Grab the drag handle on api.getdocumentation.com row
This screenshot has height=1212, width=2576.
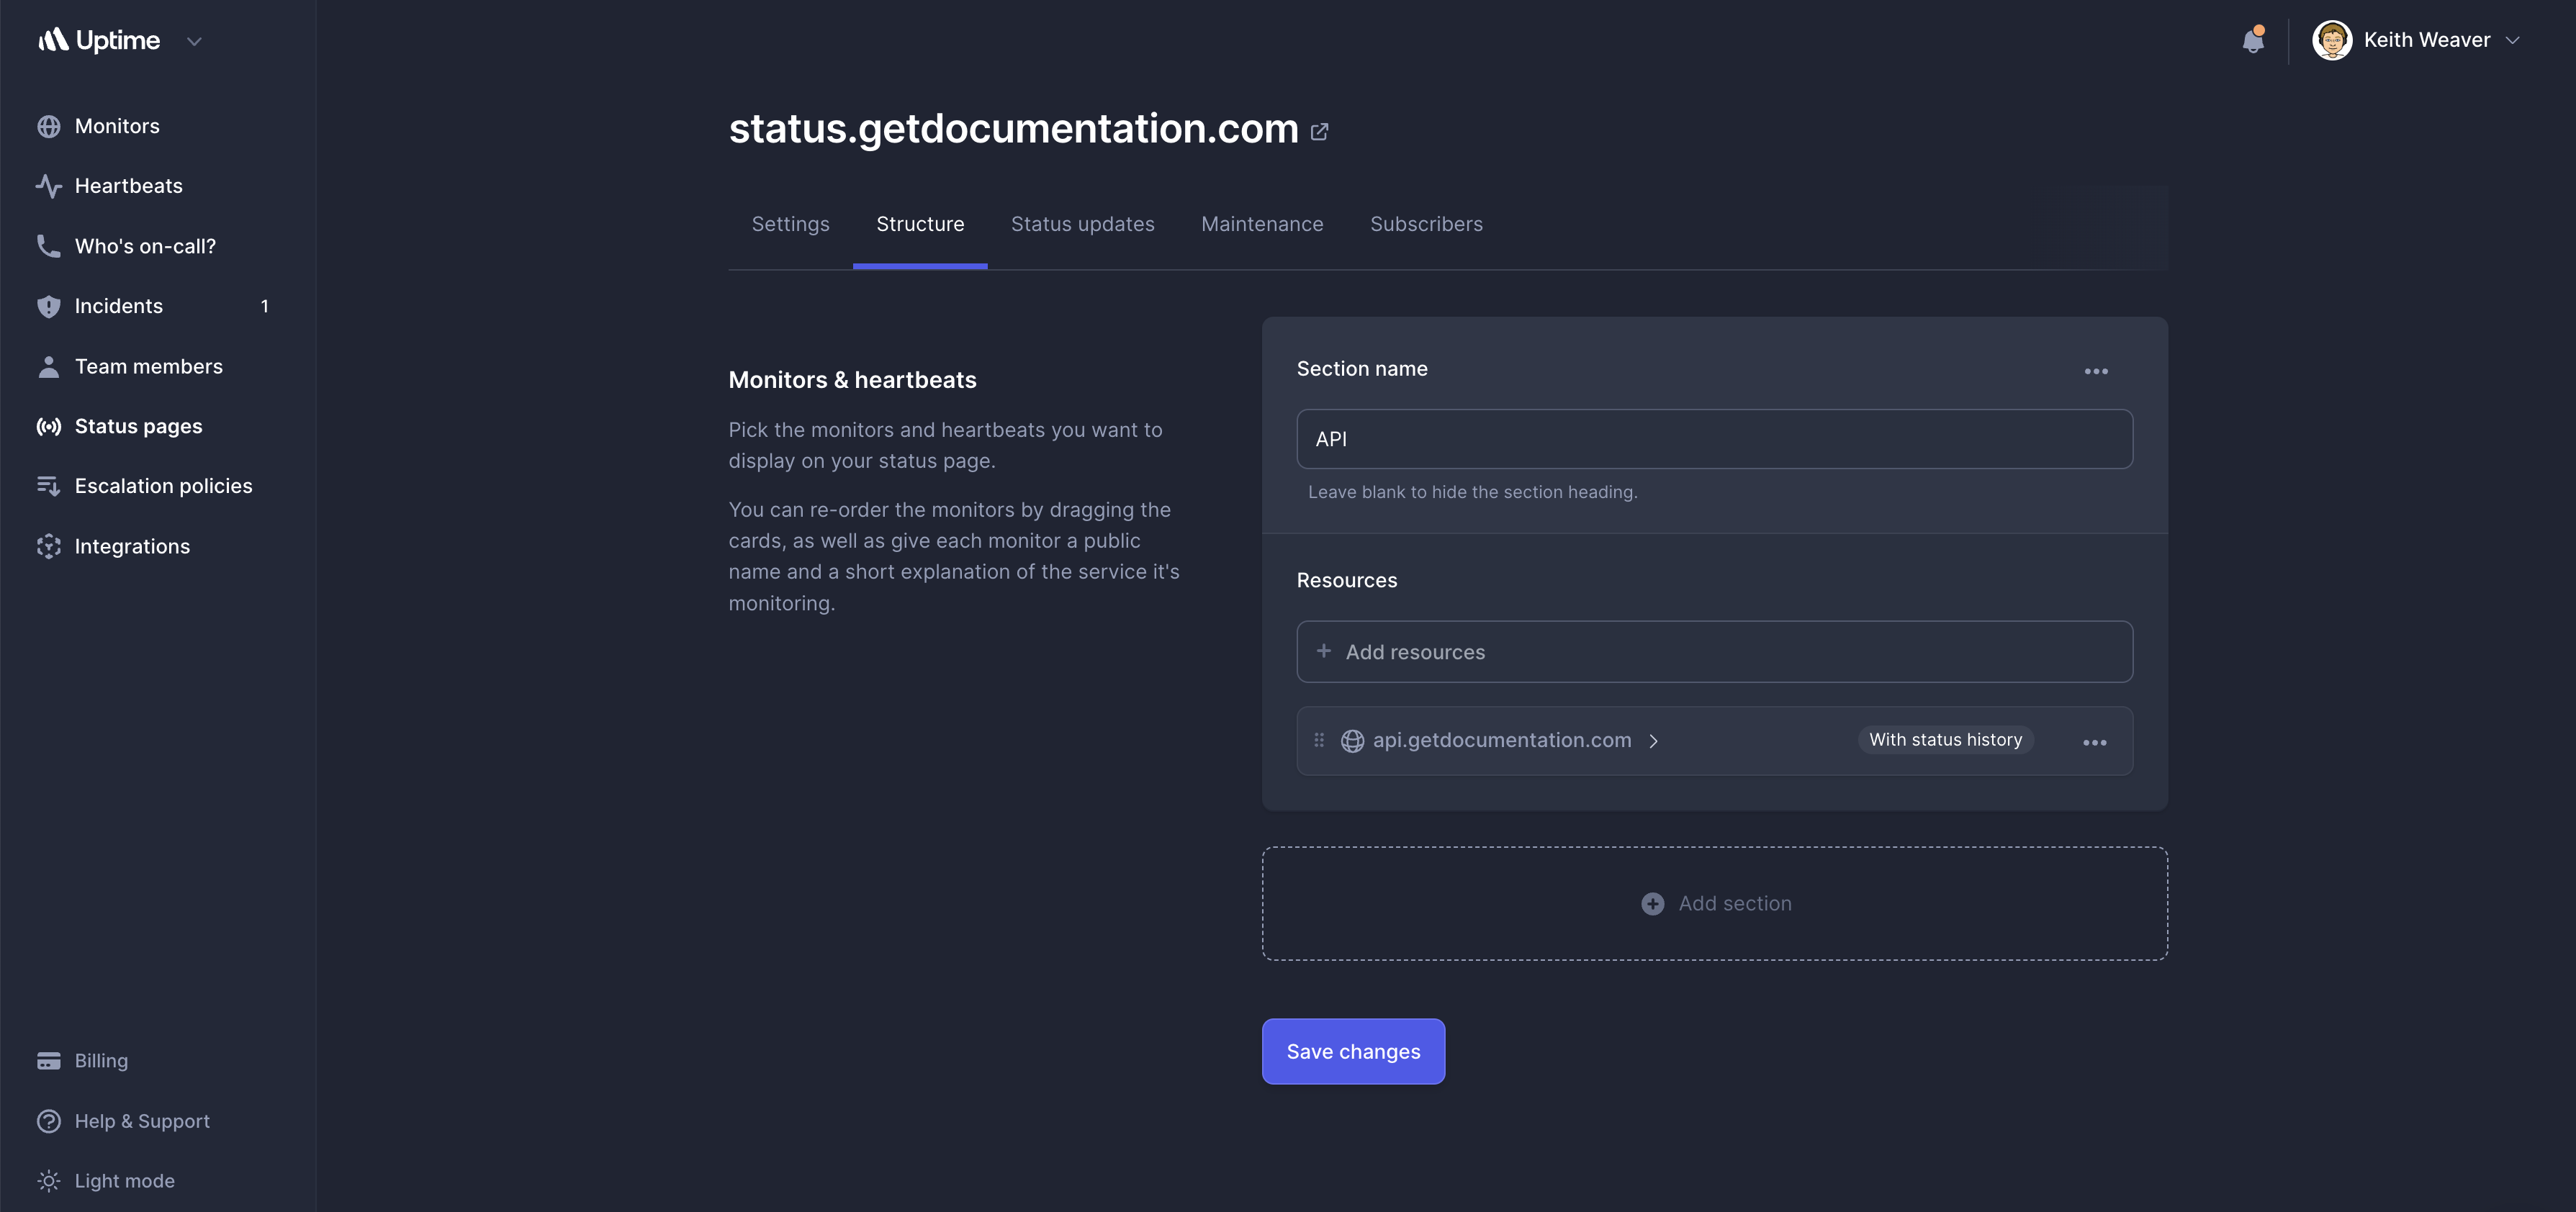(1319, 741)
